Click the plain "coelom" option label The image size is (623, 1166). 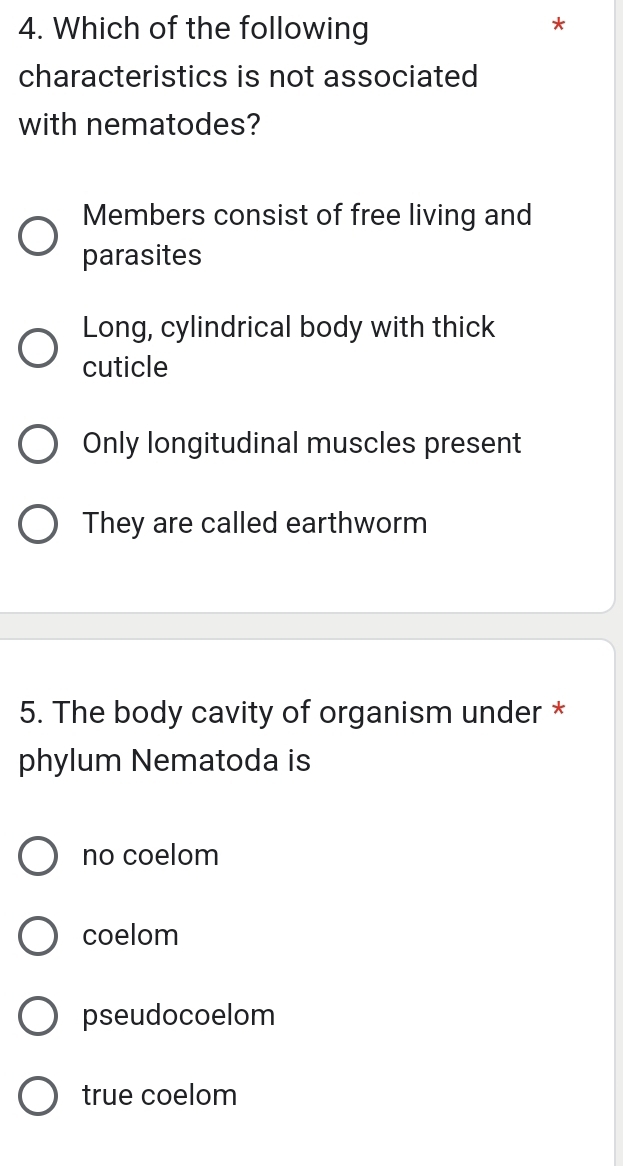click(131, 936)
